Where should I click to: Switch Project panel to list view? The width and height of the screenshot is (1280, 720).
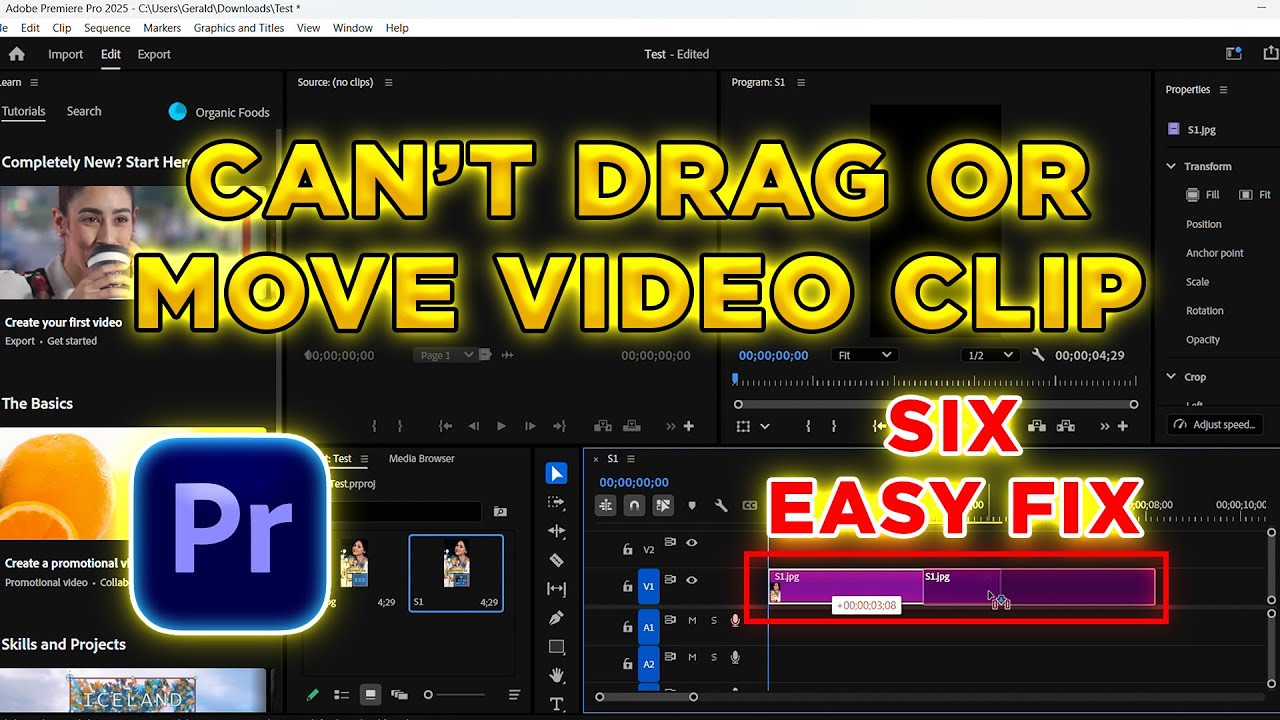coord(341,695)
